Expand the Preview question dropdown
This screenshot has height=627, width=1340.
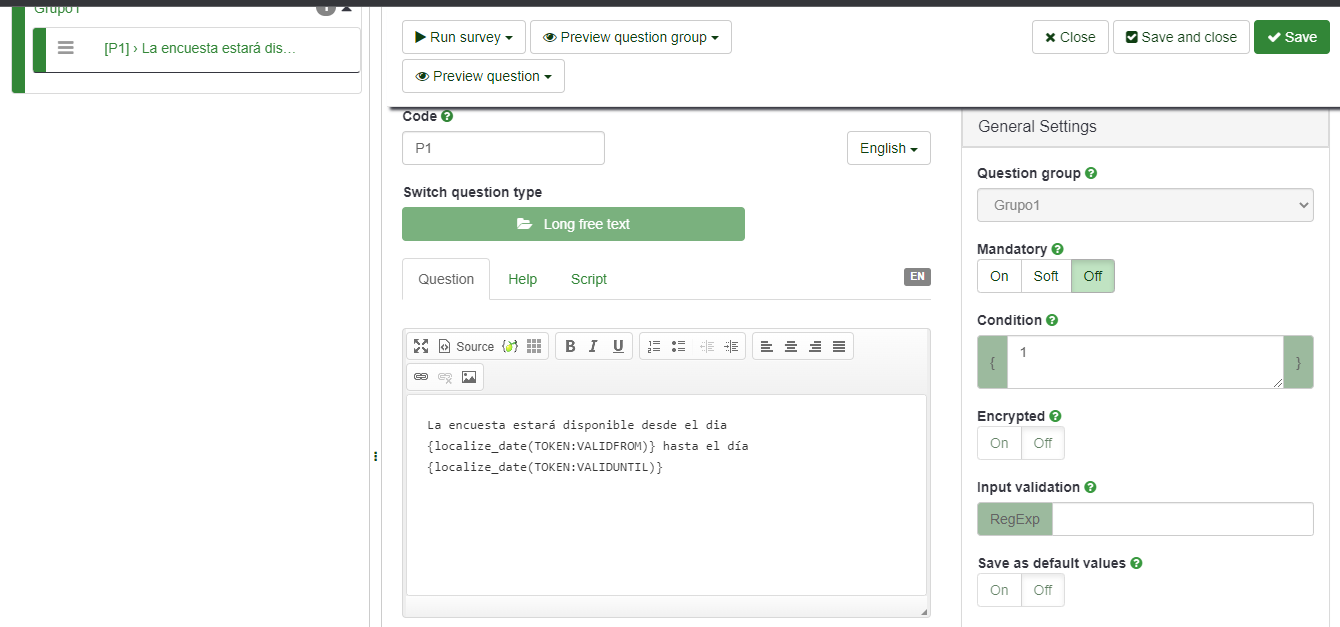click(x=483, y=76)
